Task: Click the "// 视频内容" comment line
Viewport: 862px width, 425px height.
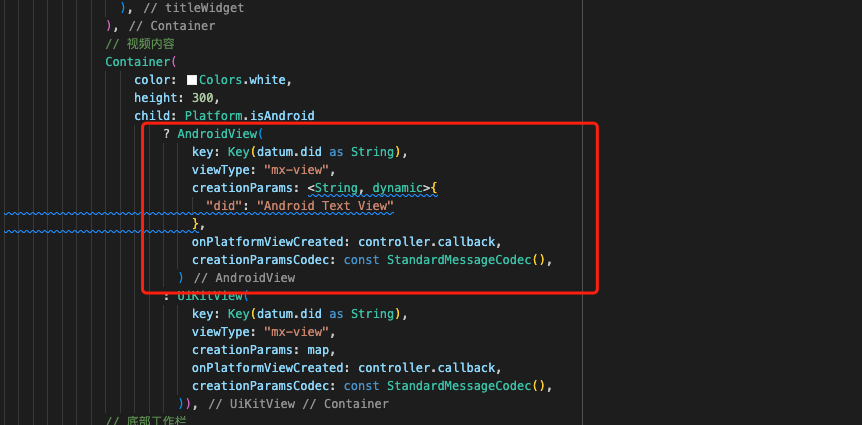Action: pyautogui.click(x=140, y=44)
